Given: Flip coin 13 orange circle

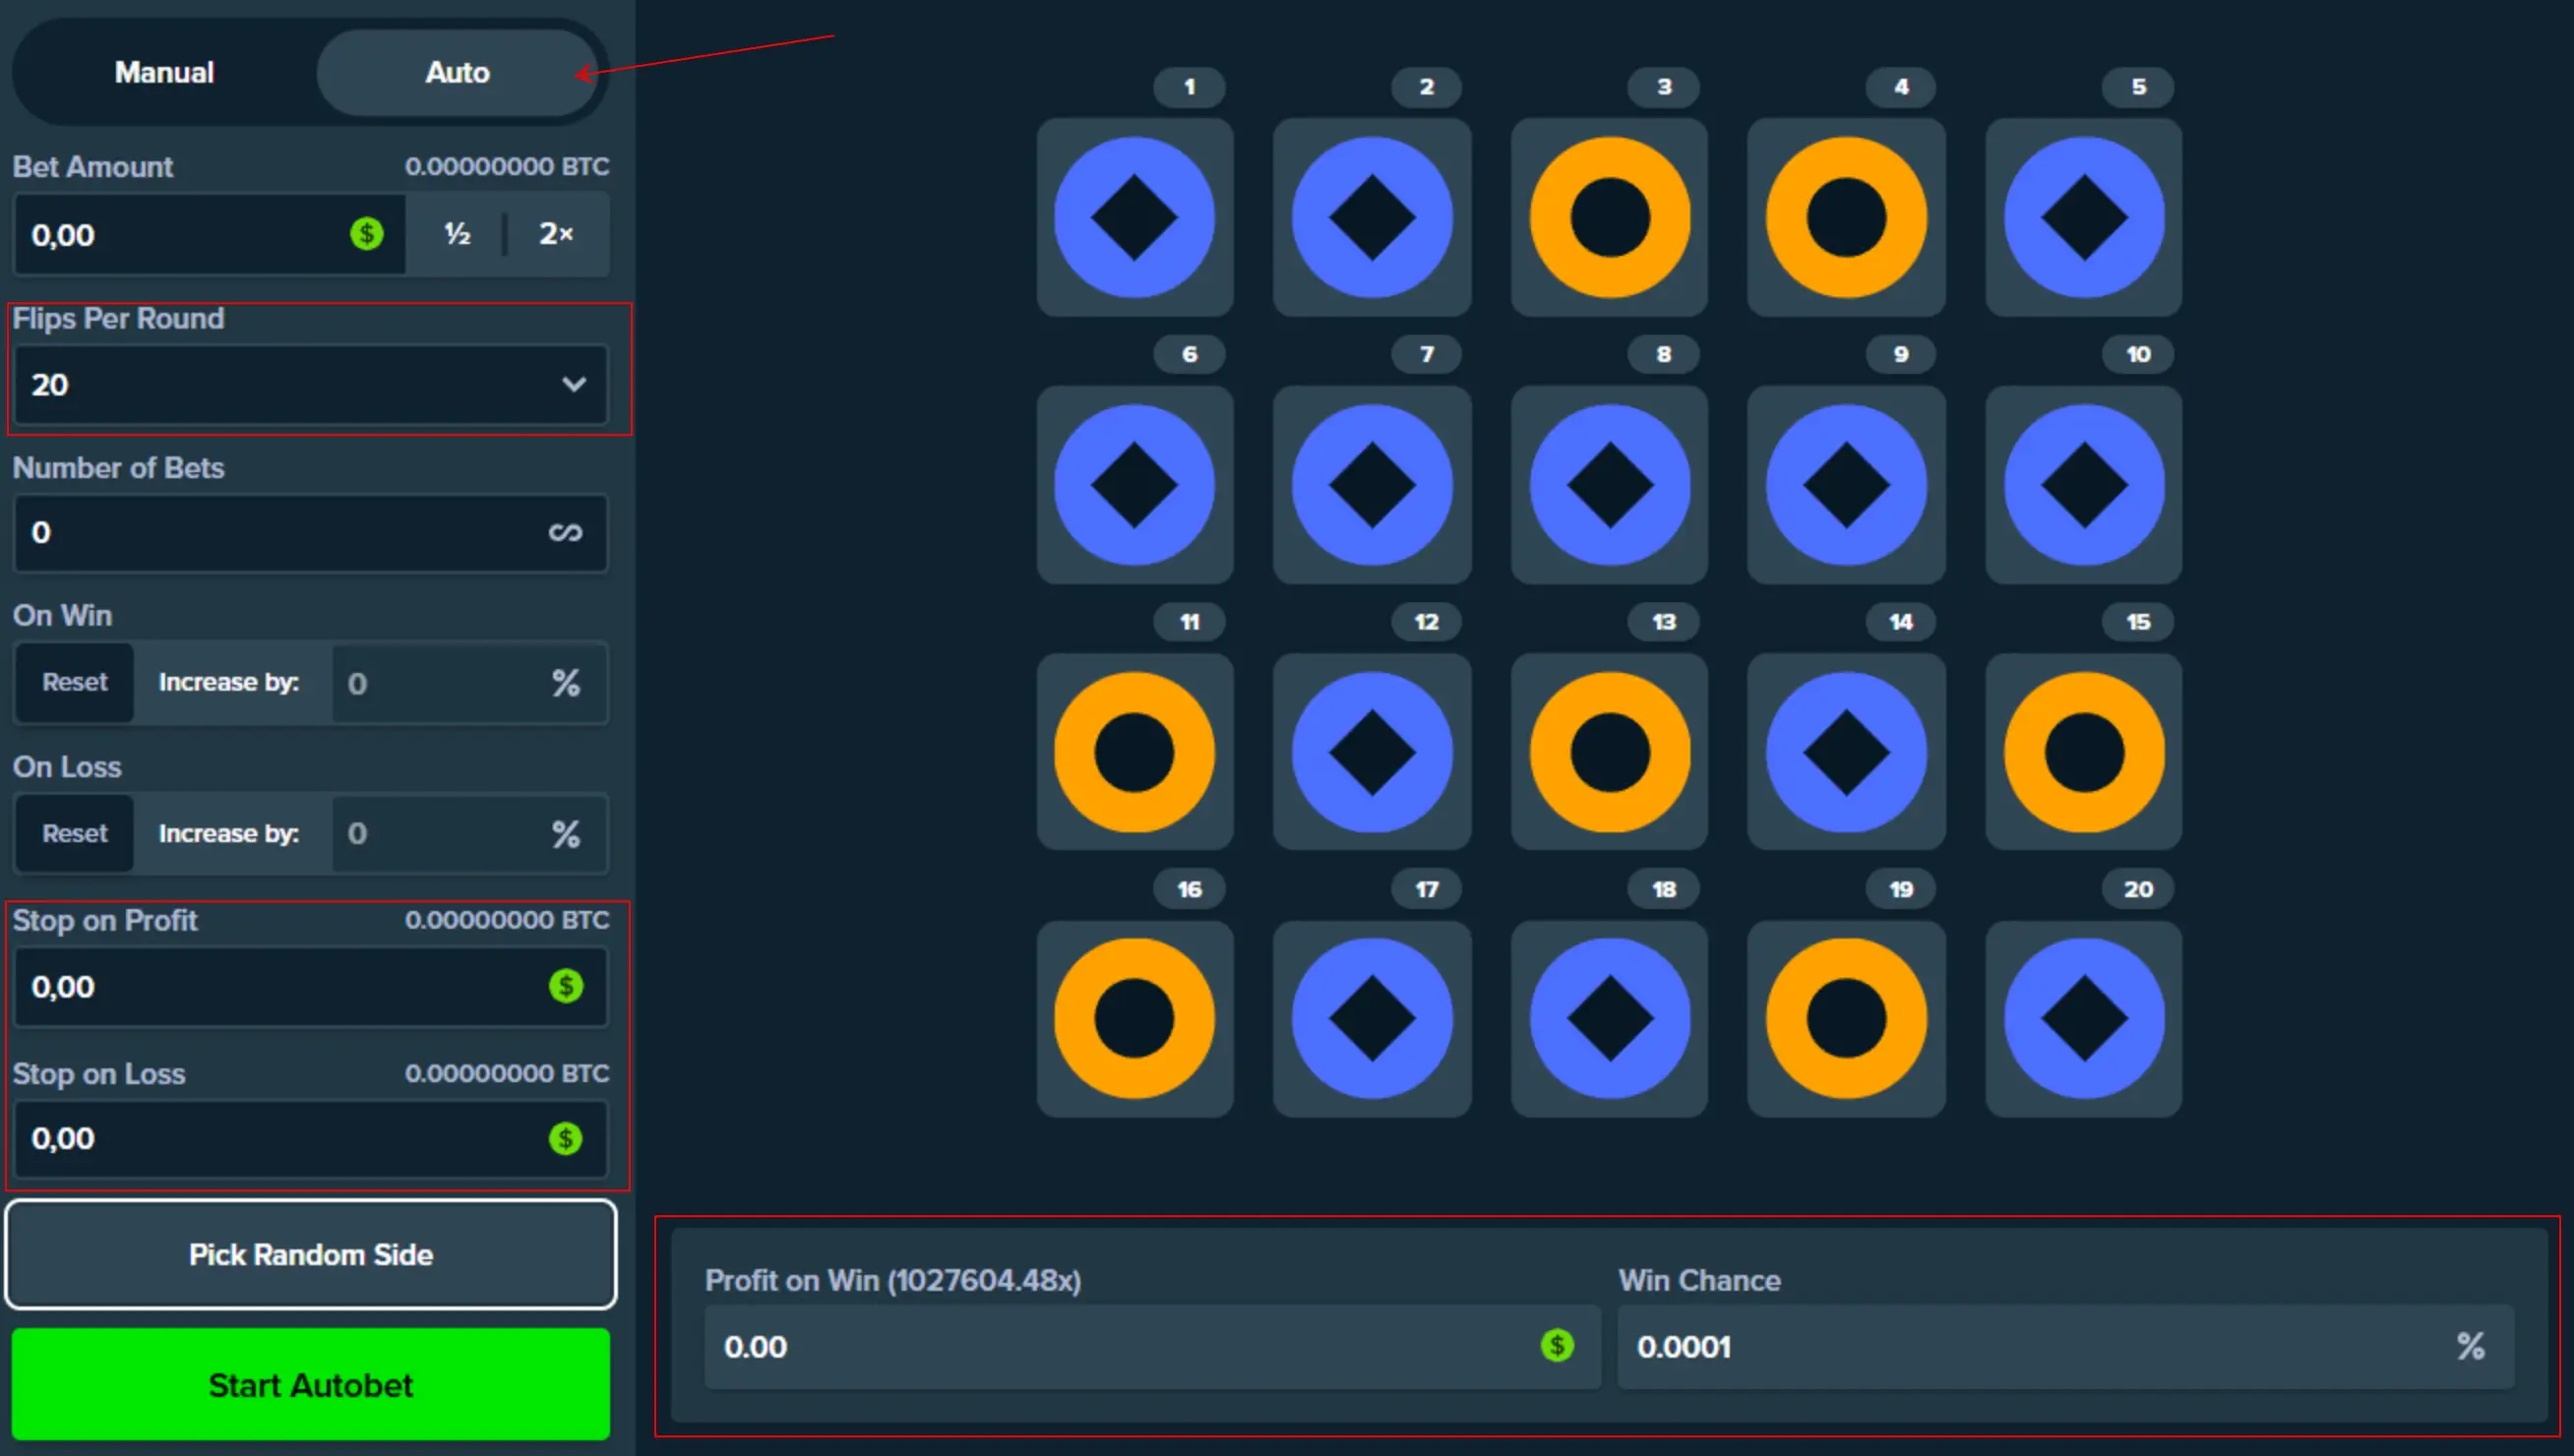Looking at the screenshot, I should [x=1610, y=752].
